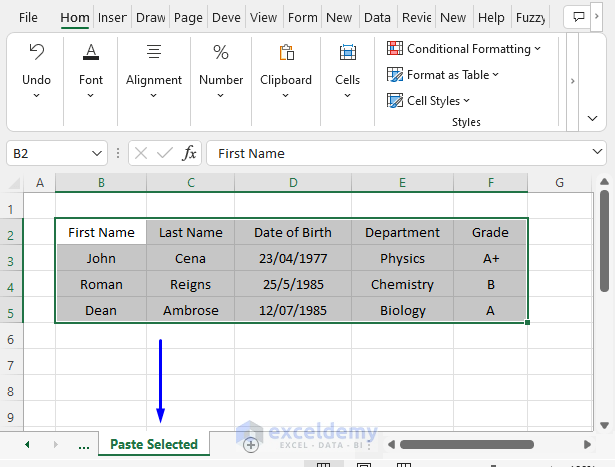615x467 pixels.
Task: Click the Cells group icon
Action: (347, 53)
